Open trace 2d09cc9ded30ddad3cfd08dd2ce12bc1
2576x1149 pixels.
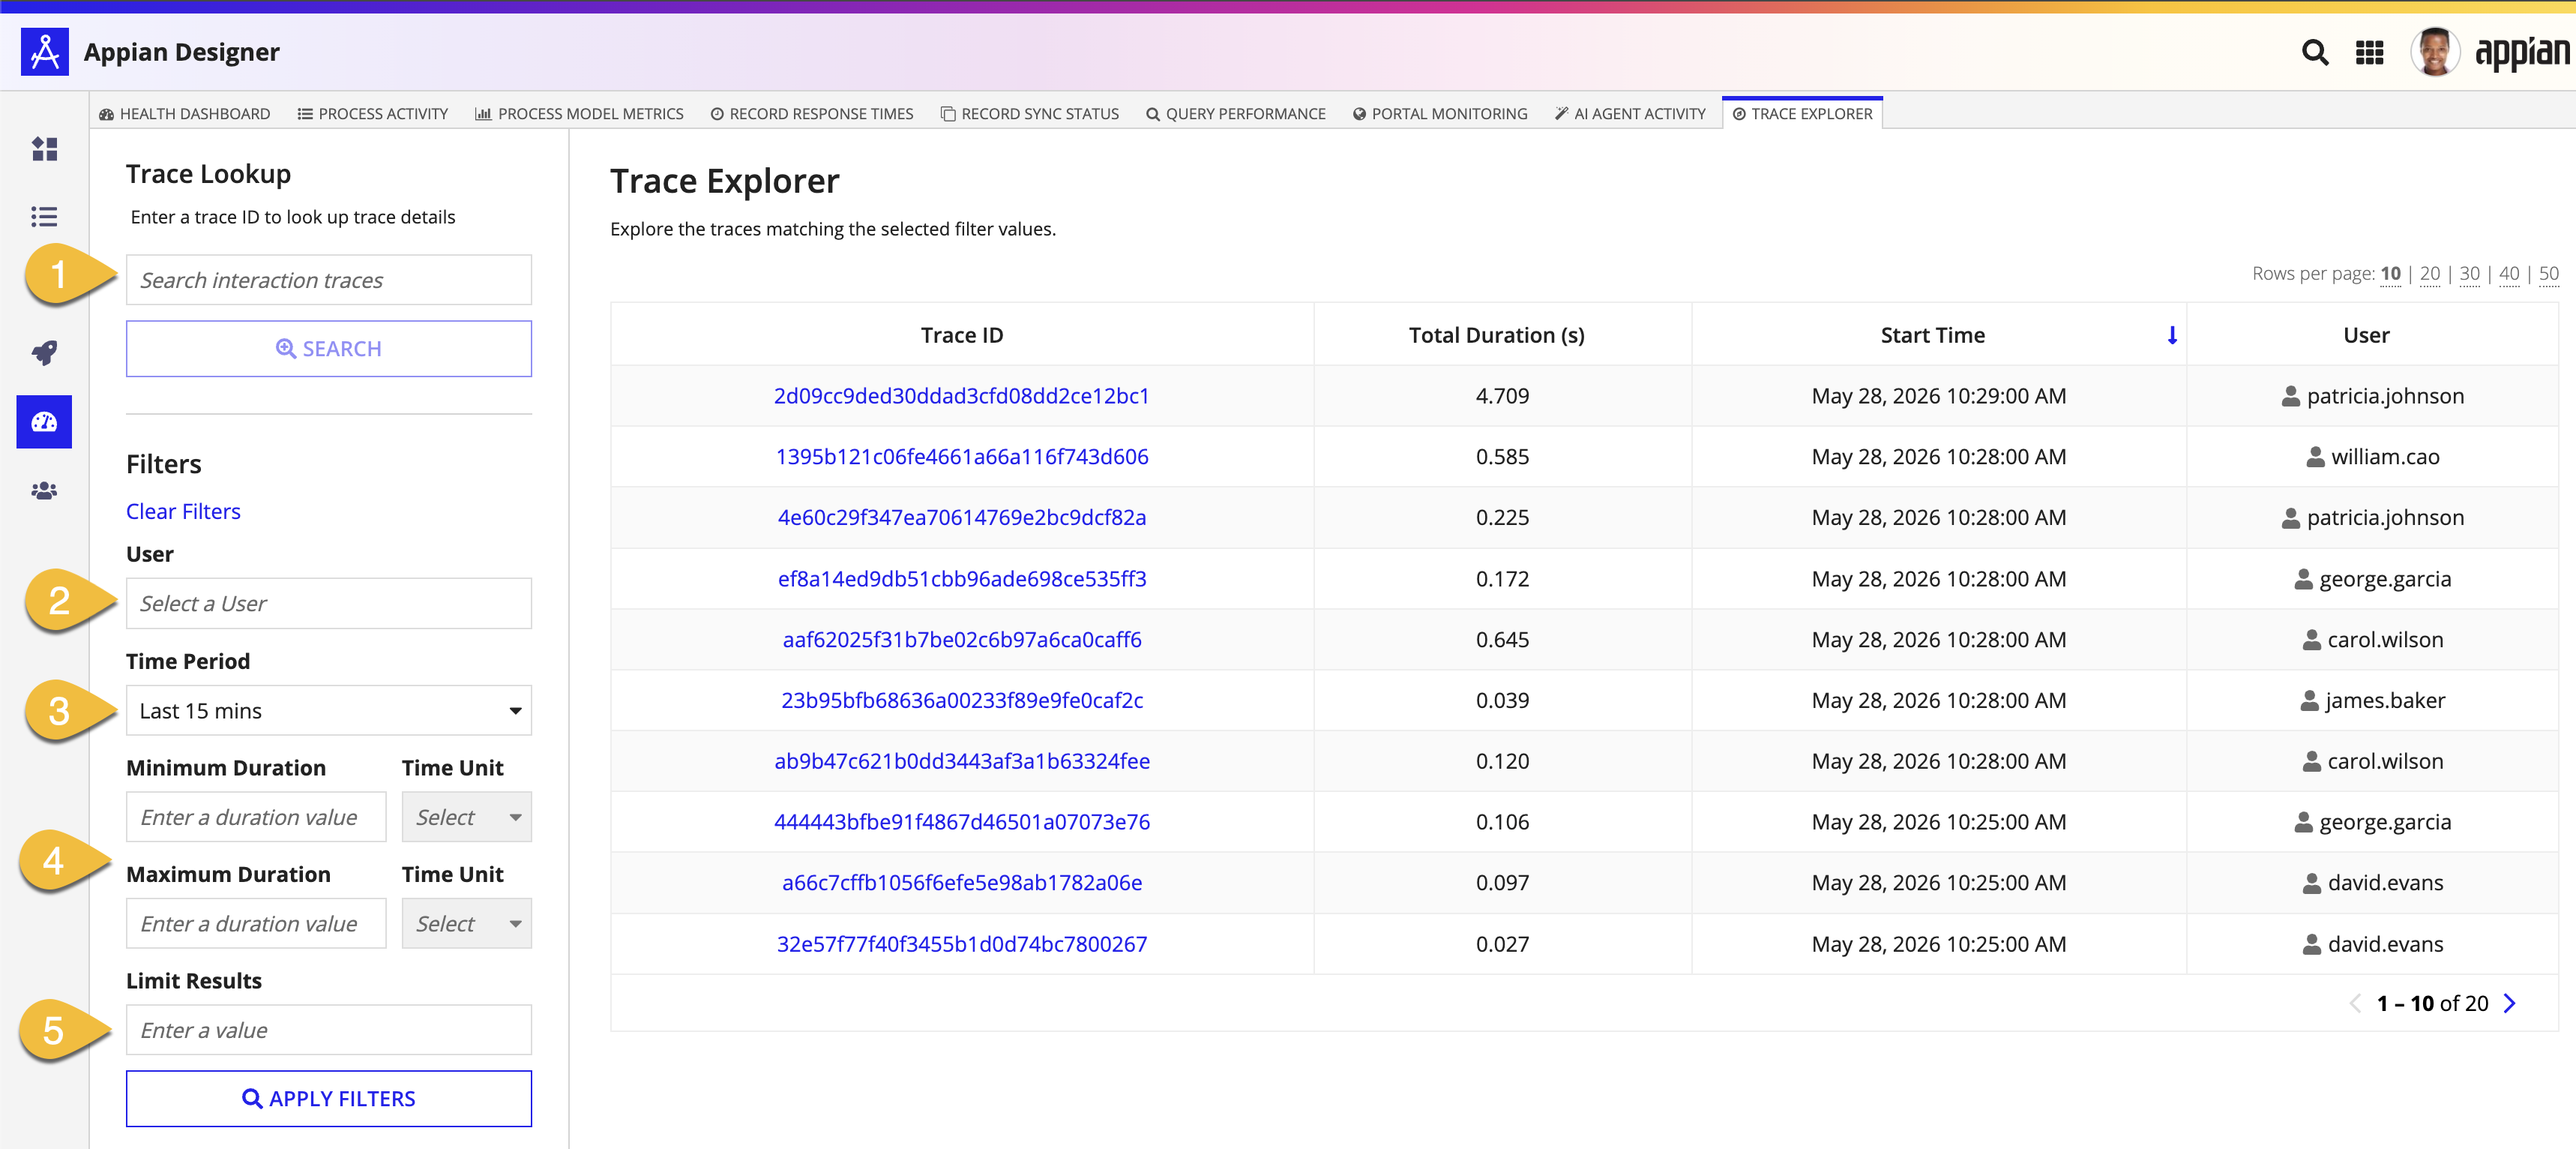coord(962,396)
